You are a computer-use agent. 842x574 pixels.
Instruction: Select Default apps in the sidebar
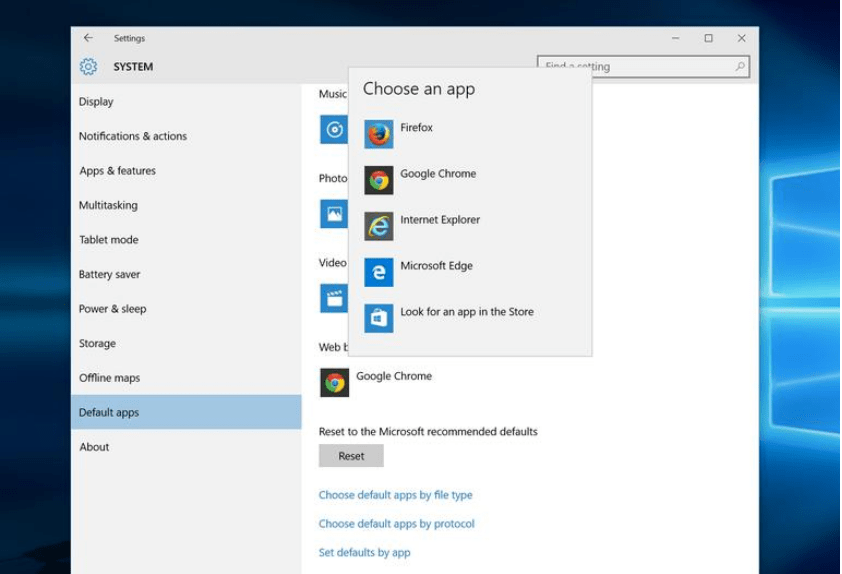(186, 412)
